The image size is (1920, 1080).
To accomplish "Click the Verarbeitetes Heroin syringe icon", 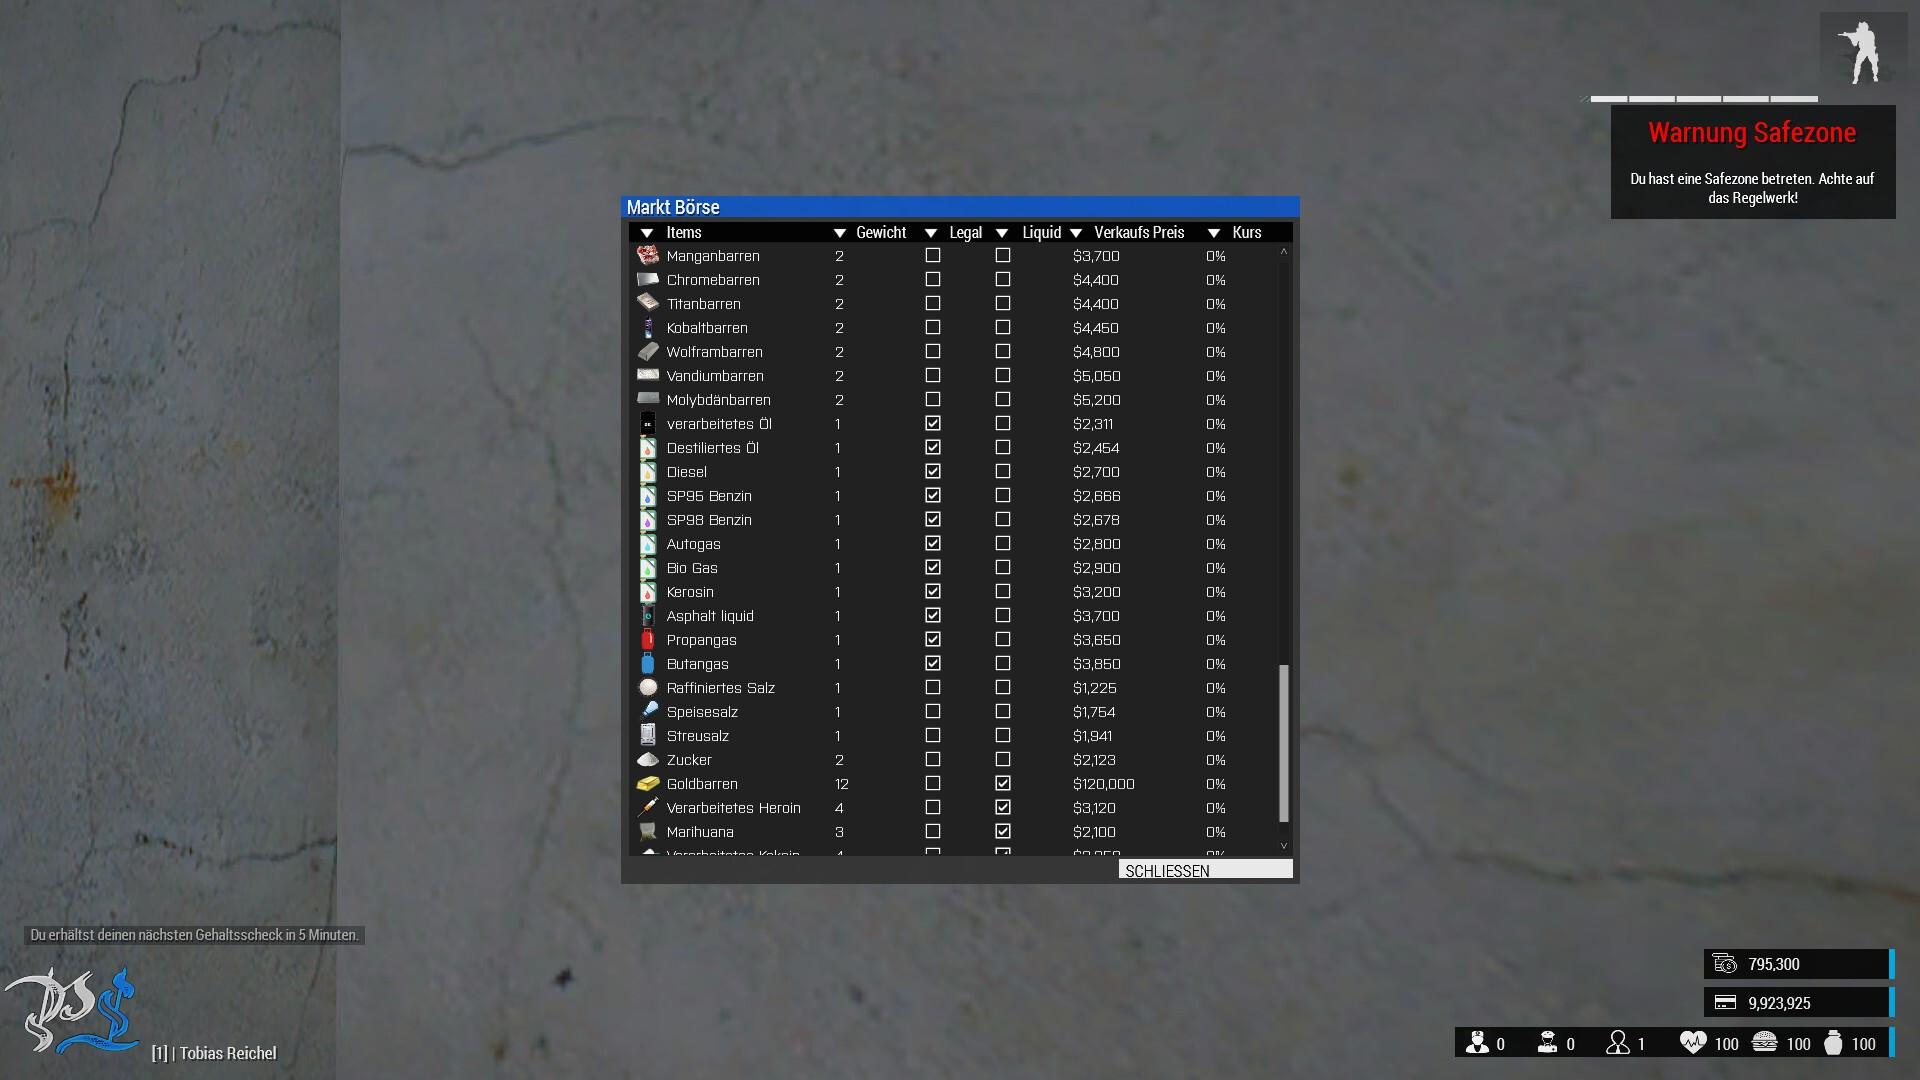I will (x=648, y=808).
